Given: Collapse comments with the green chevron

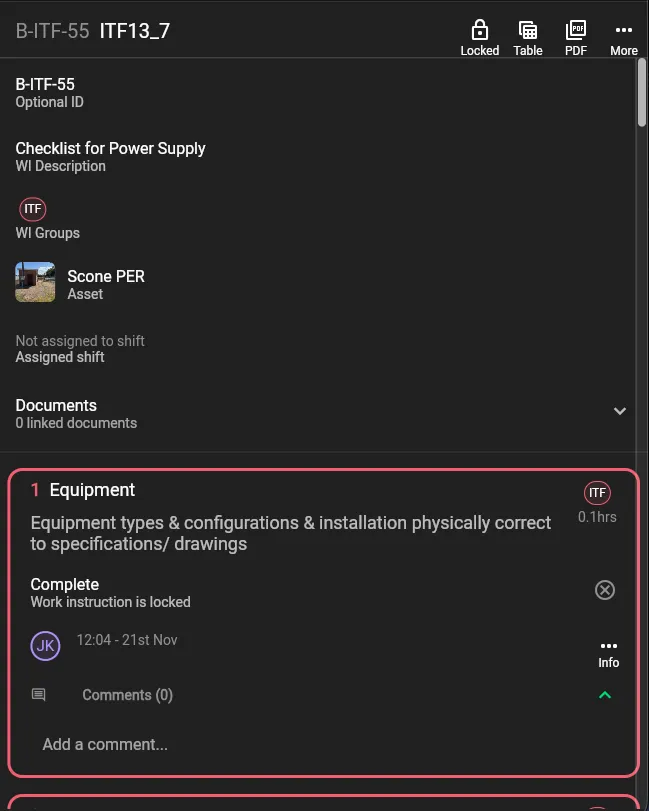Looking at the screenshot, I should 604,695.
